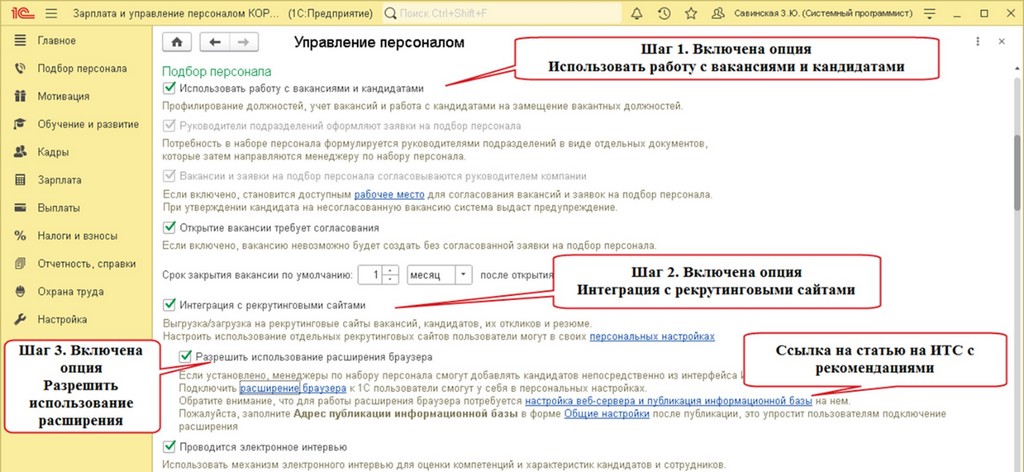This screenshot has width=1024, height=472.
Task: Open the Выплаты section
Action: tap(59, 208)
